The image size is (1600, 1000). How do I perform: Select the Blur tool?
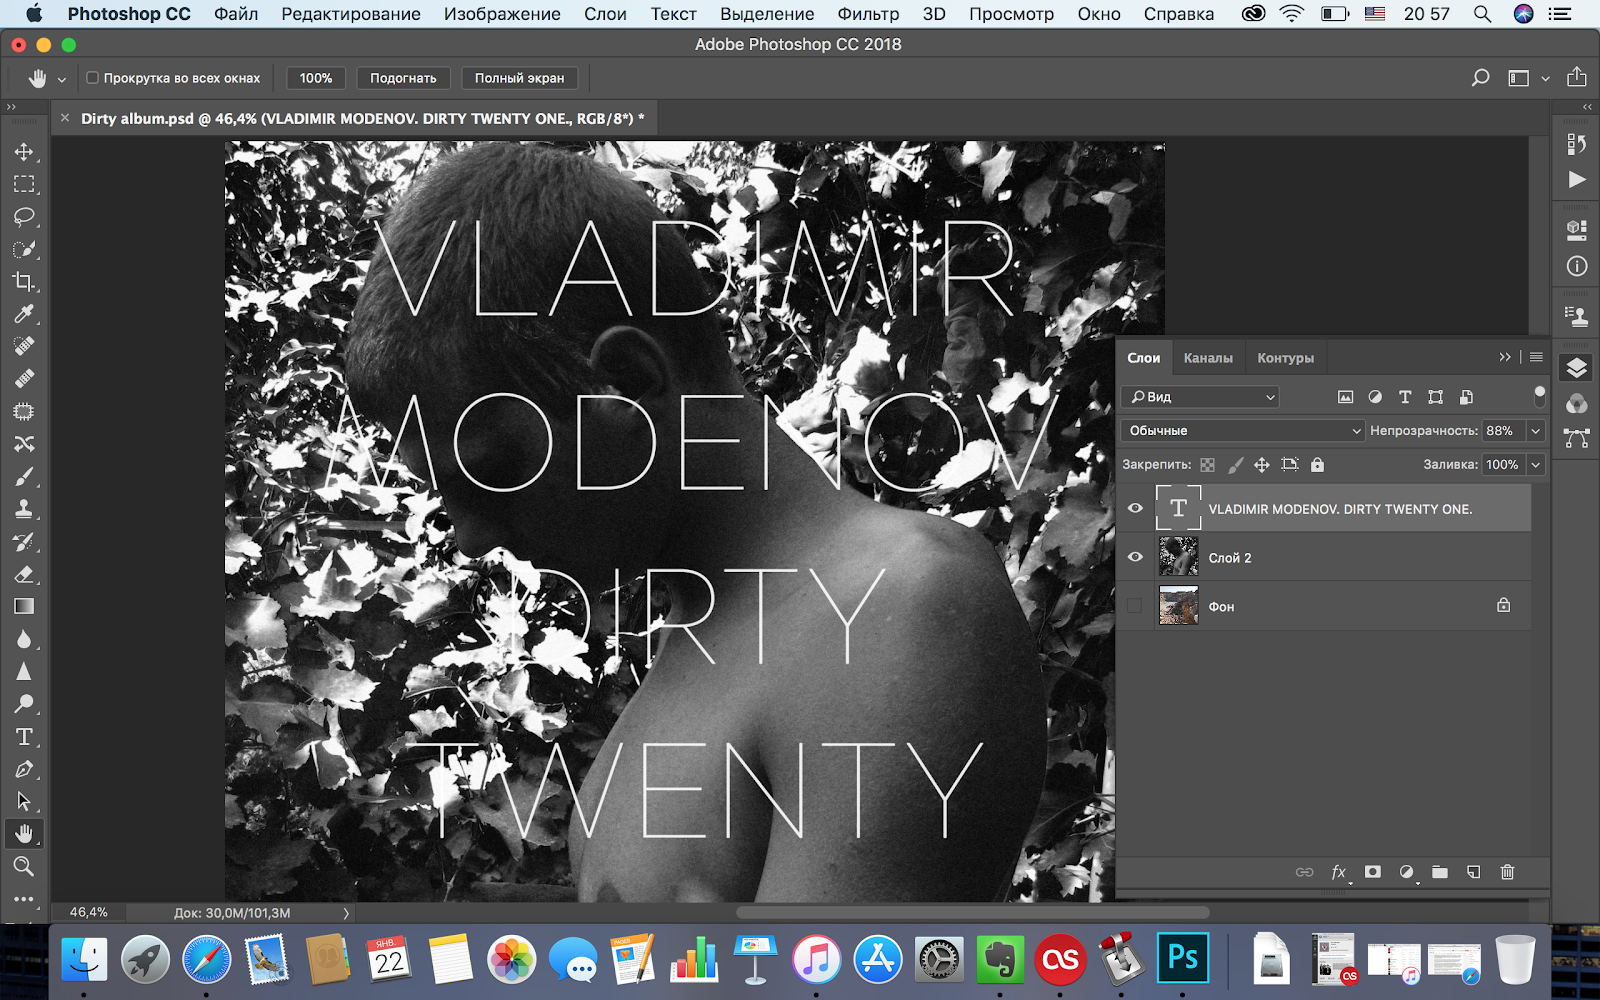point(24,639)
